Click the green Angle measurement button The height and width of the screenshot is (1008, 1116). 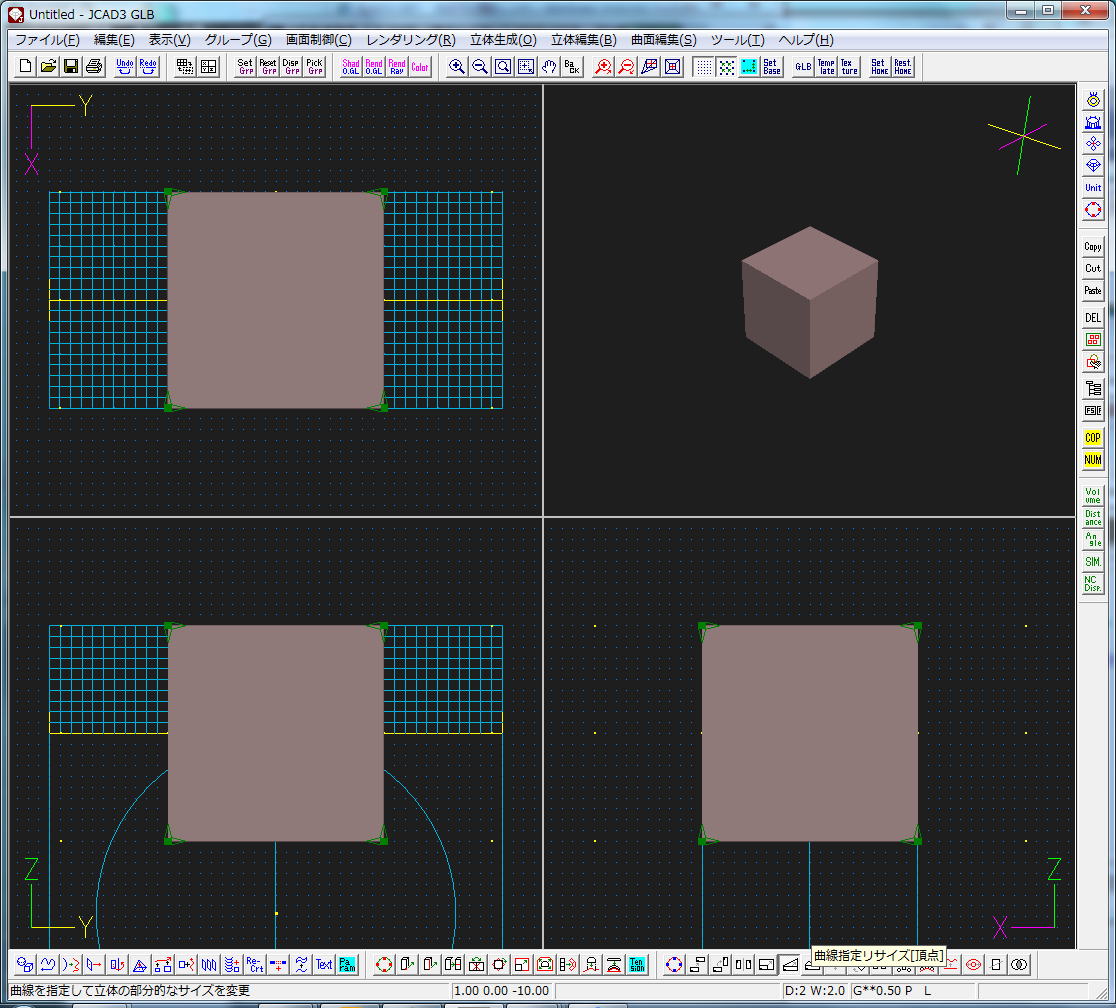pos(1093,540)
